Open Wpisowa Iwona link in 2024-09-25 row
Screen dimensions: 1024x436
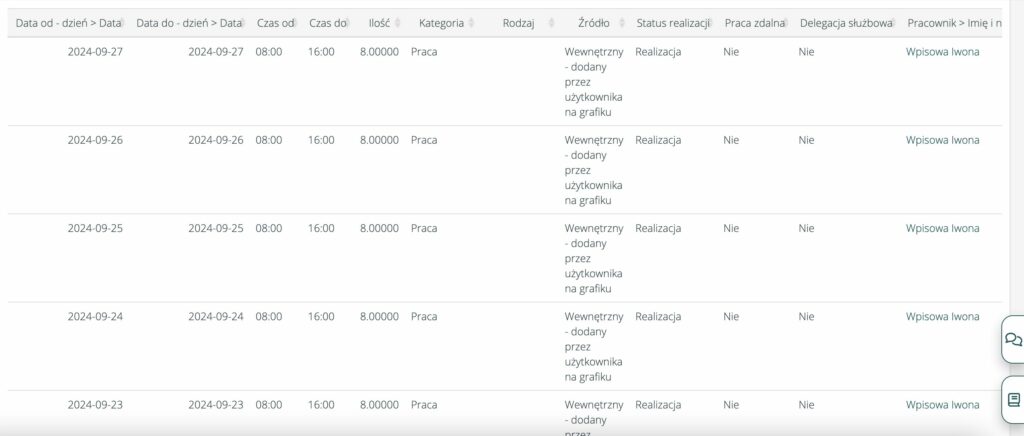pos(942,228)
